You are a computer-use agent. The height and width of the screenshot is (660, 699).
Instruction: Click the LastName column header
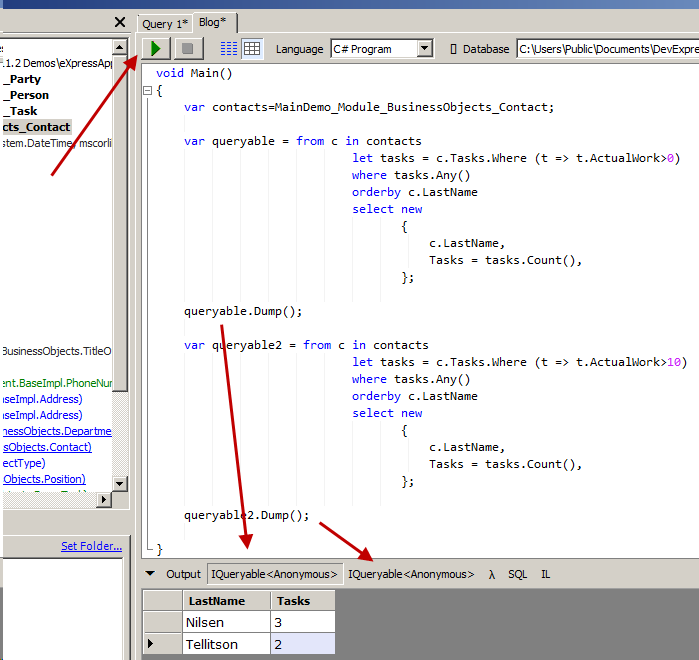click(217, 601)
